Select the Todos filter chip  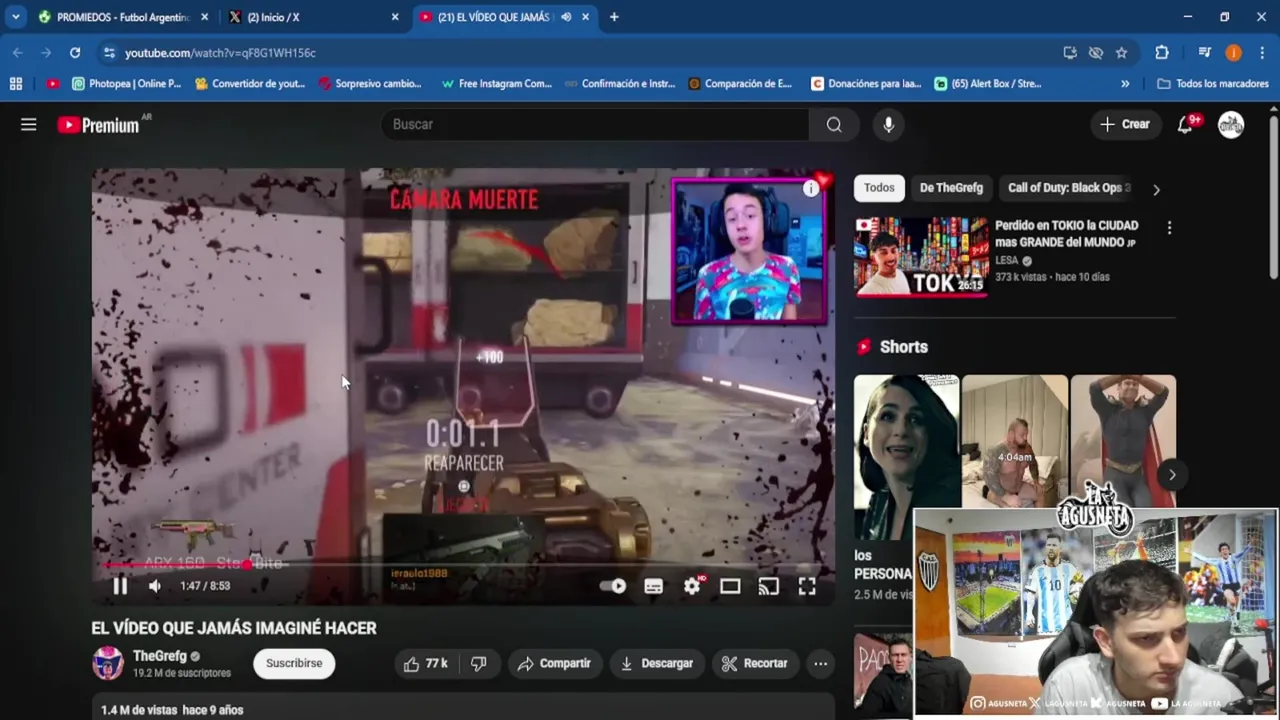coord(879,188)
